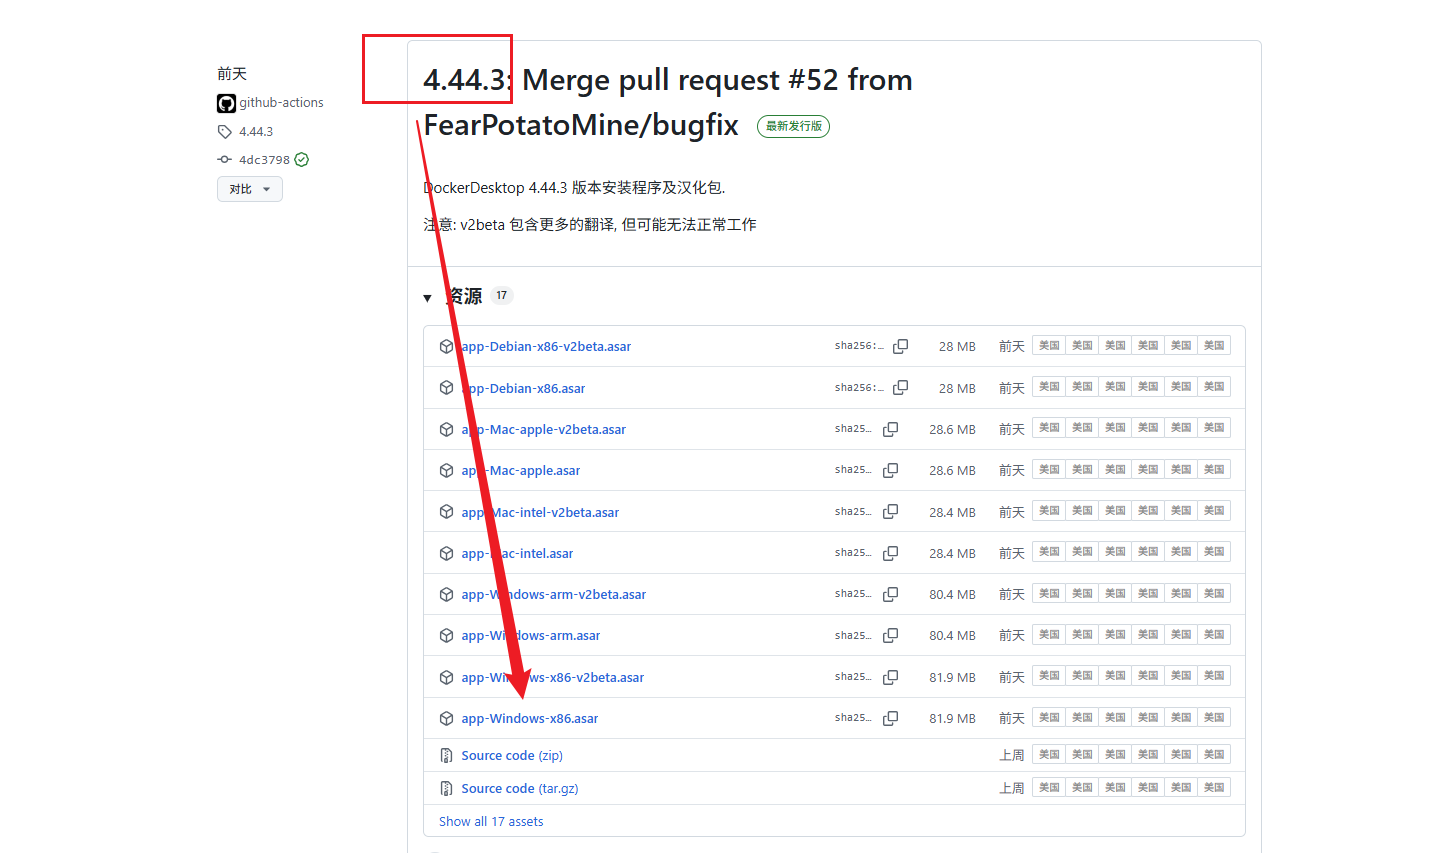Open the github-actions author profile link
The width and height of the screenshot is (1451, 853).
coord(281,103)
